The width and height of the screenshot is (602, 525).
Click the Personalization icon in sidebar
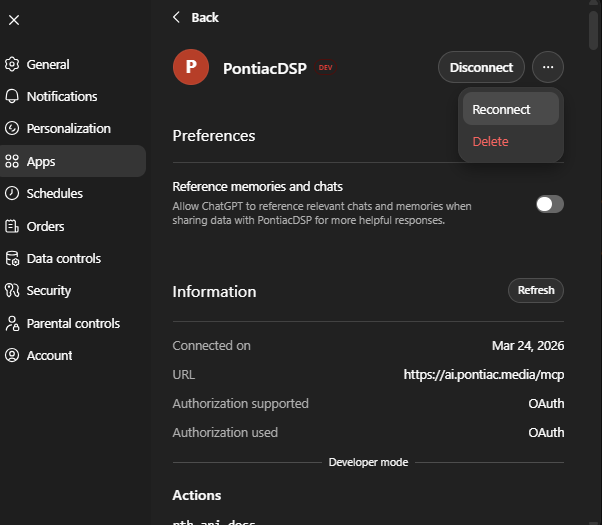(12, 129)
